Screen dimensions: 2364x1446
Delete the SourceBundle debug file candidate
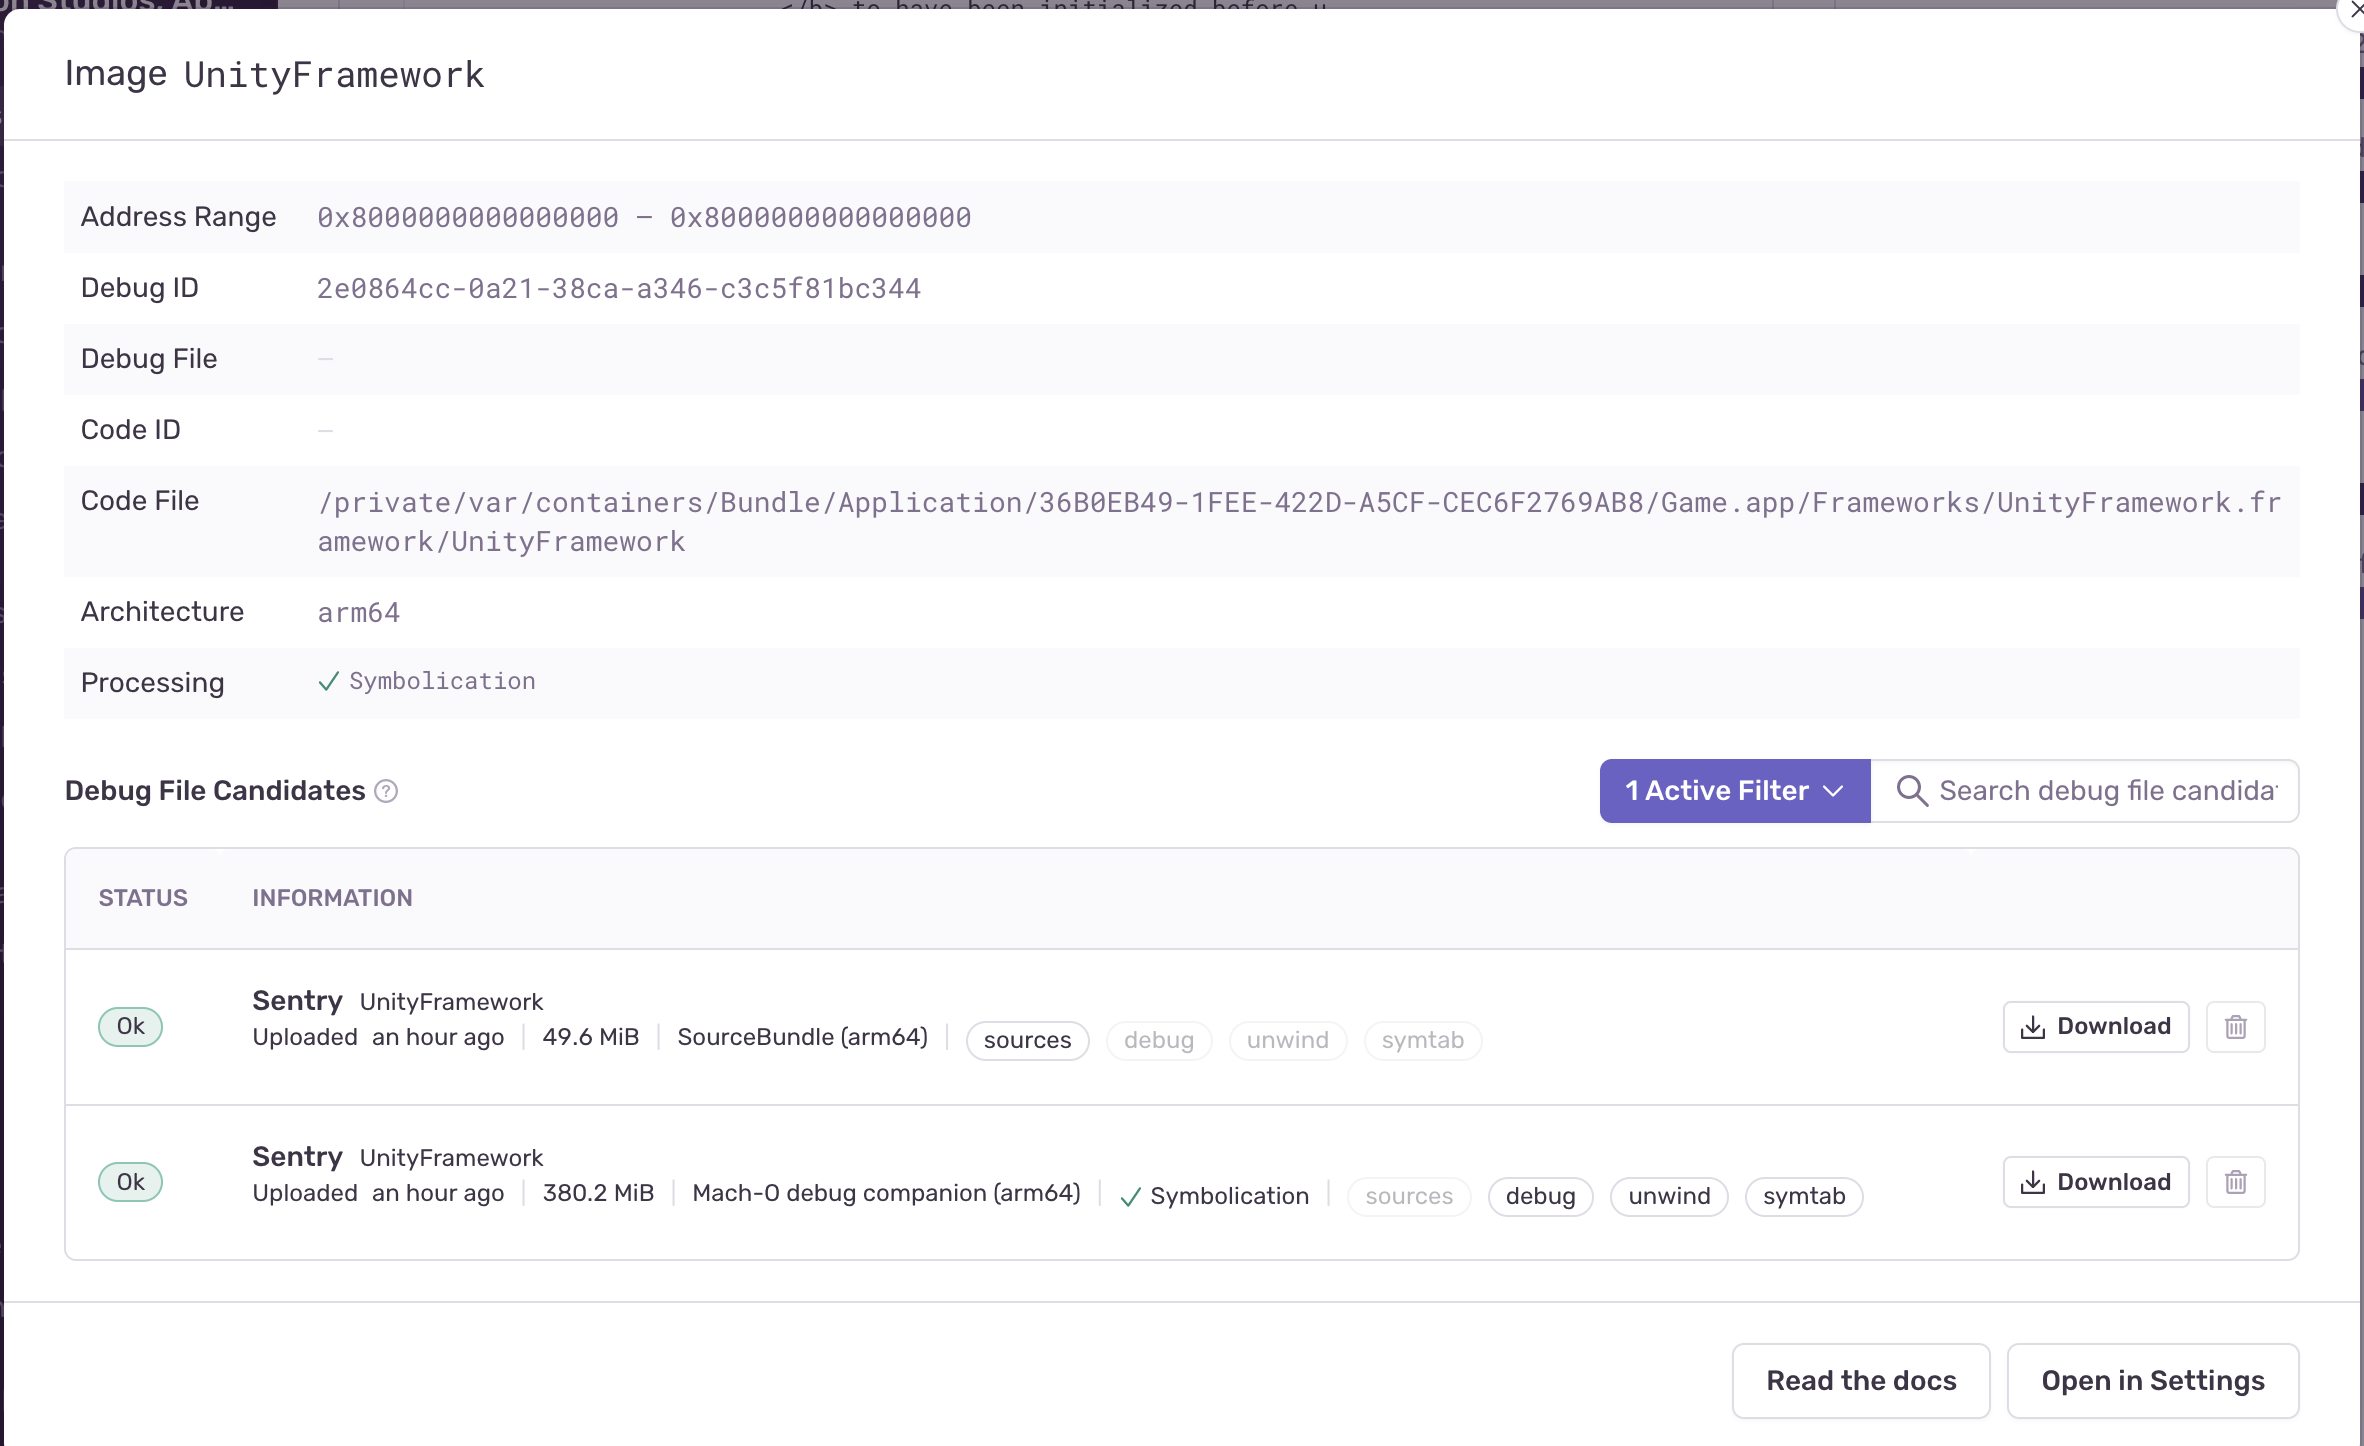click(2236, 1026)
